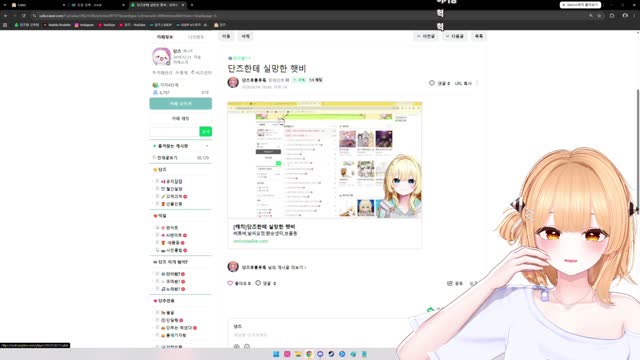Open the bookmarks folder at bar end
This screenshot has width=640, height=360.
click(220, 25)
